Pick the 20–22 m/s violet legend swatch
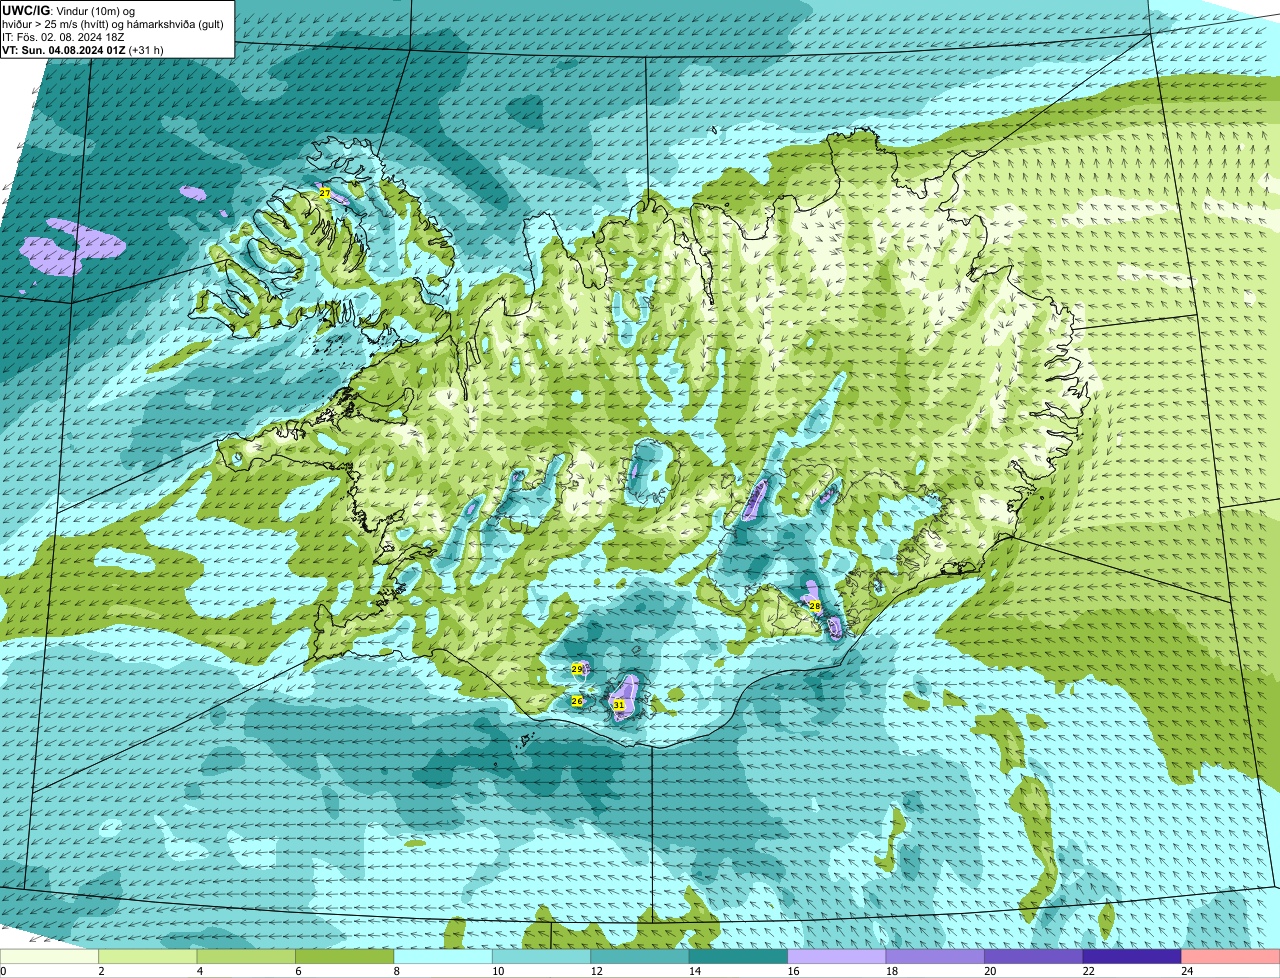The image size is (1280, 978). [x=1034, y=957]
